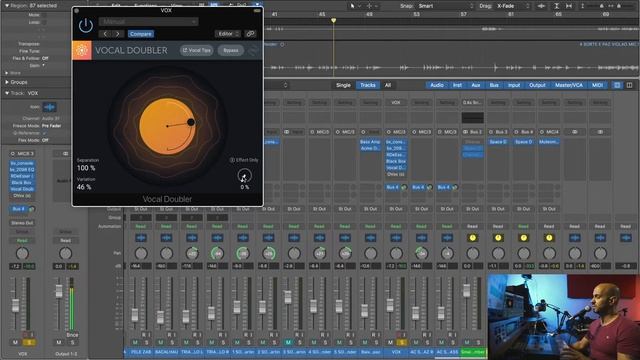The image size is (640, 360).
Task: Open the Manual preset dropdown
Action: point(149,21)
